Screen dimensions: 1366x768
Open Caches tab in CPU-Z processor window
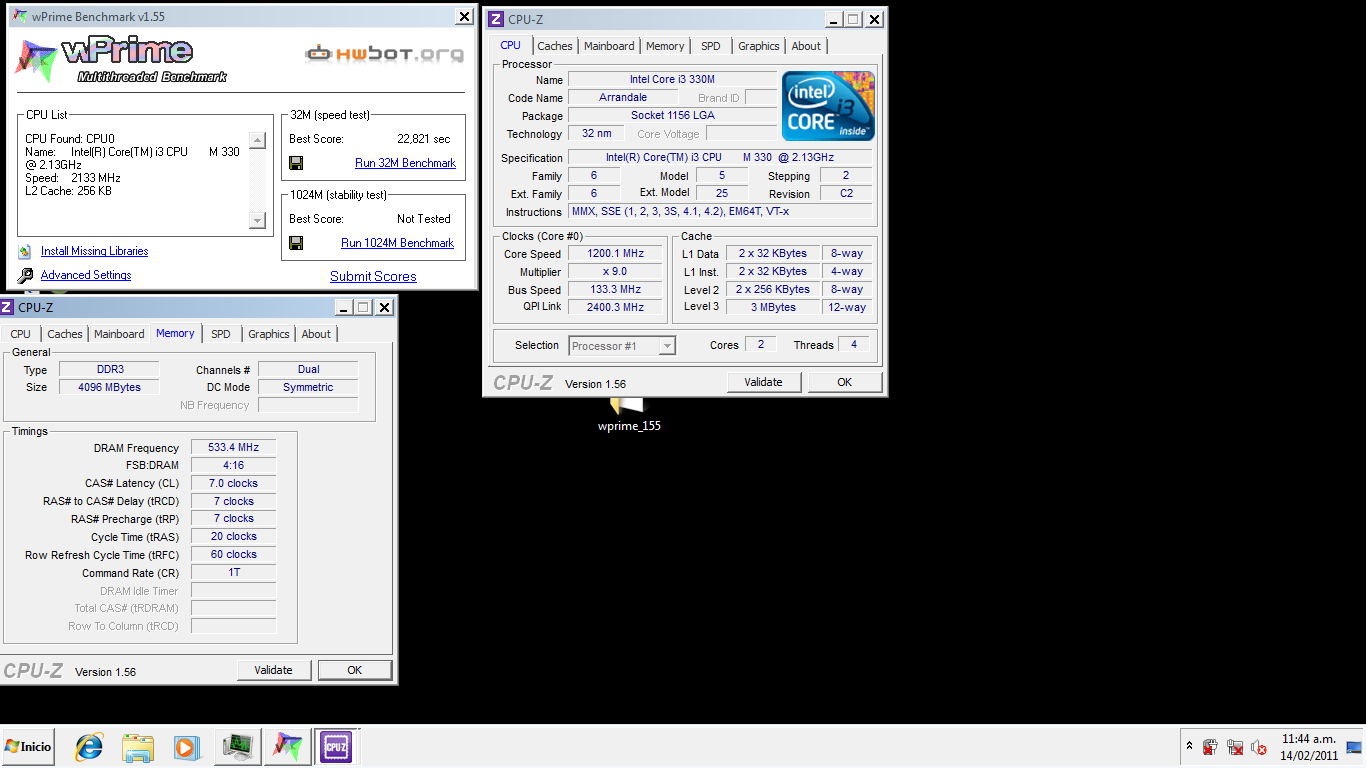[555, 46]
